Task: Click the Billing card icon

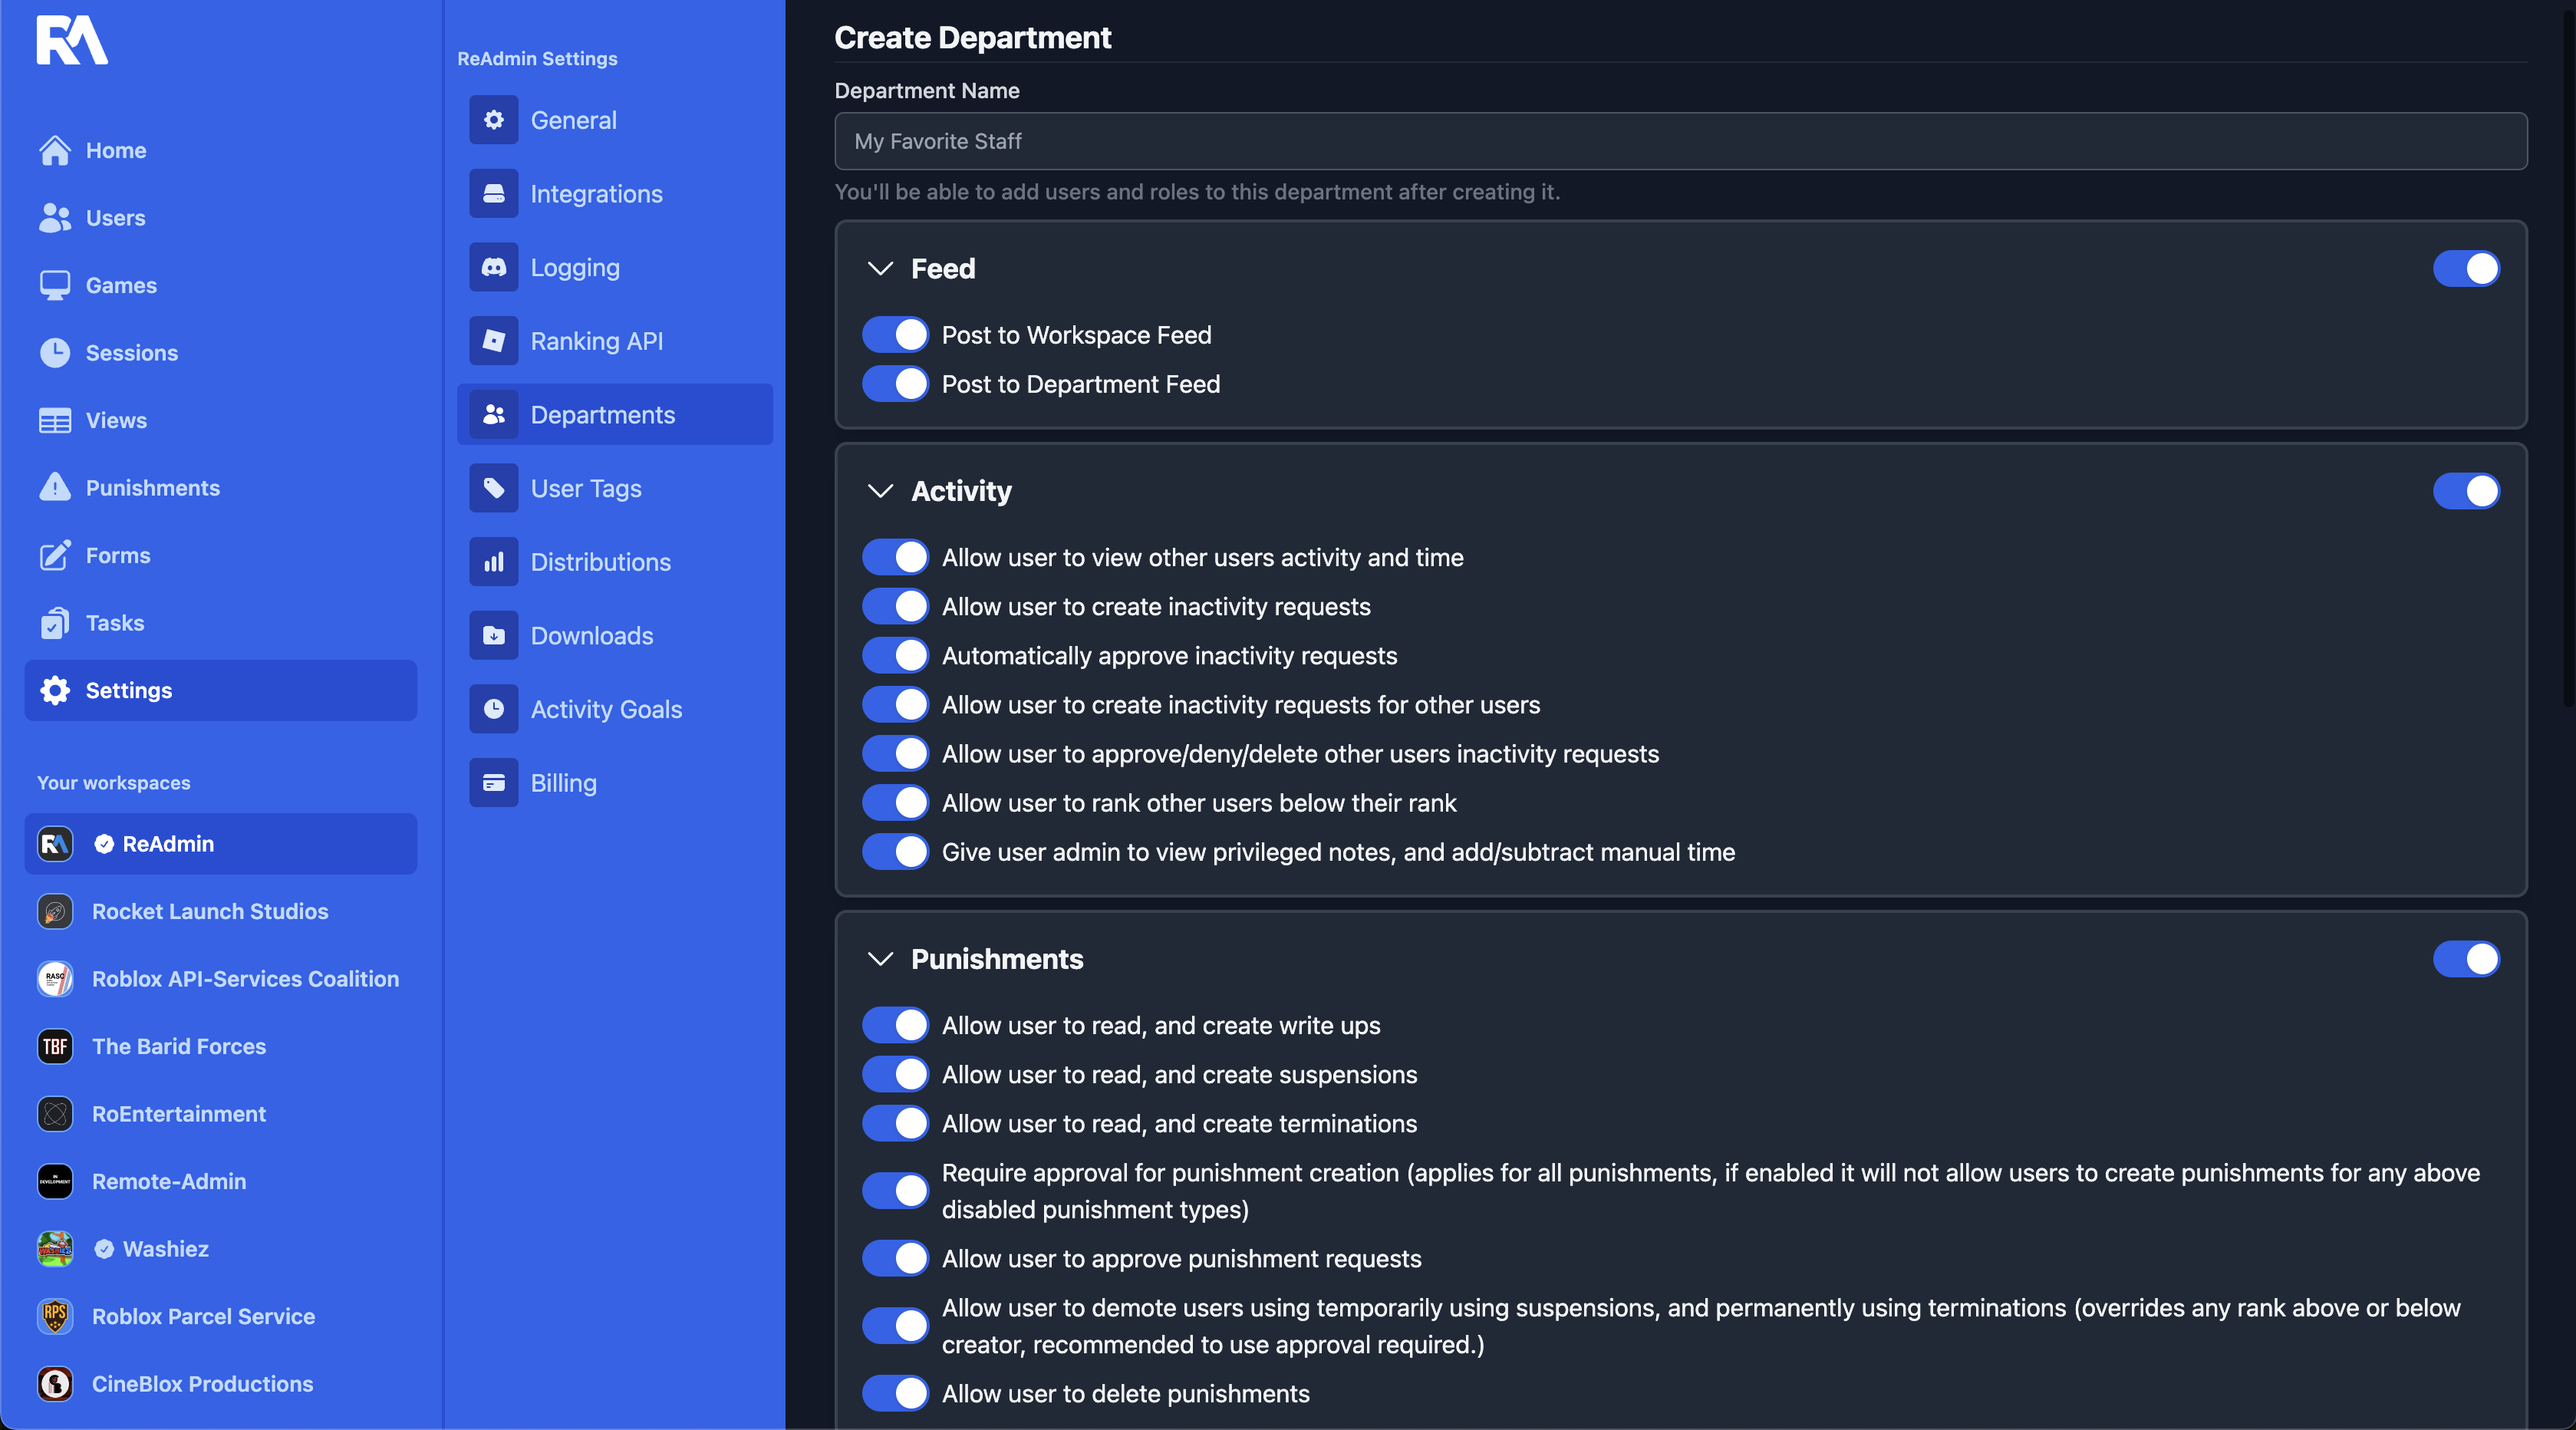Action: pos(493,783)
